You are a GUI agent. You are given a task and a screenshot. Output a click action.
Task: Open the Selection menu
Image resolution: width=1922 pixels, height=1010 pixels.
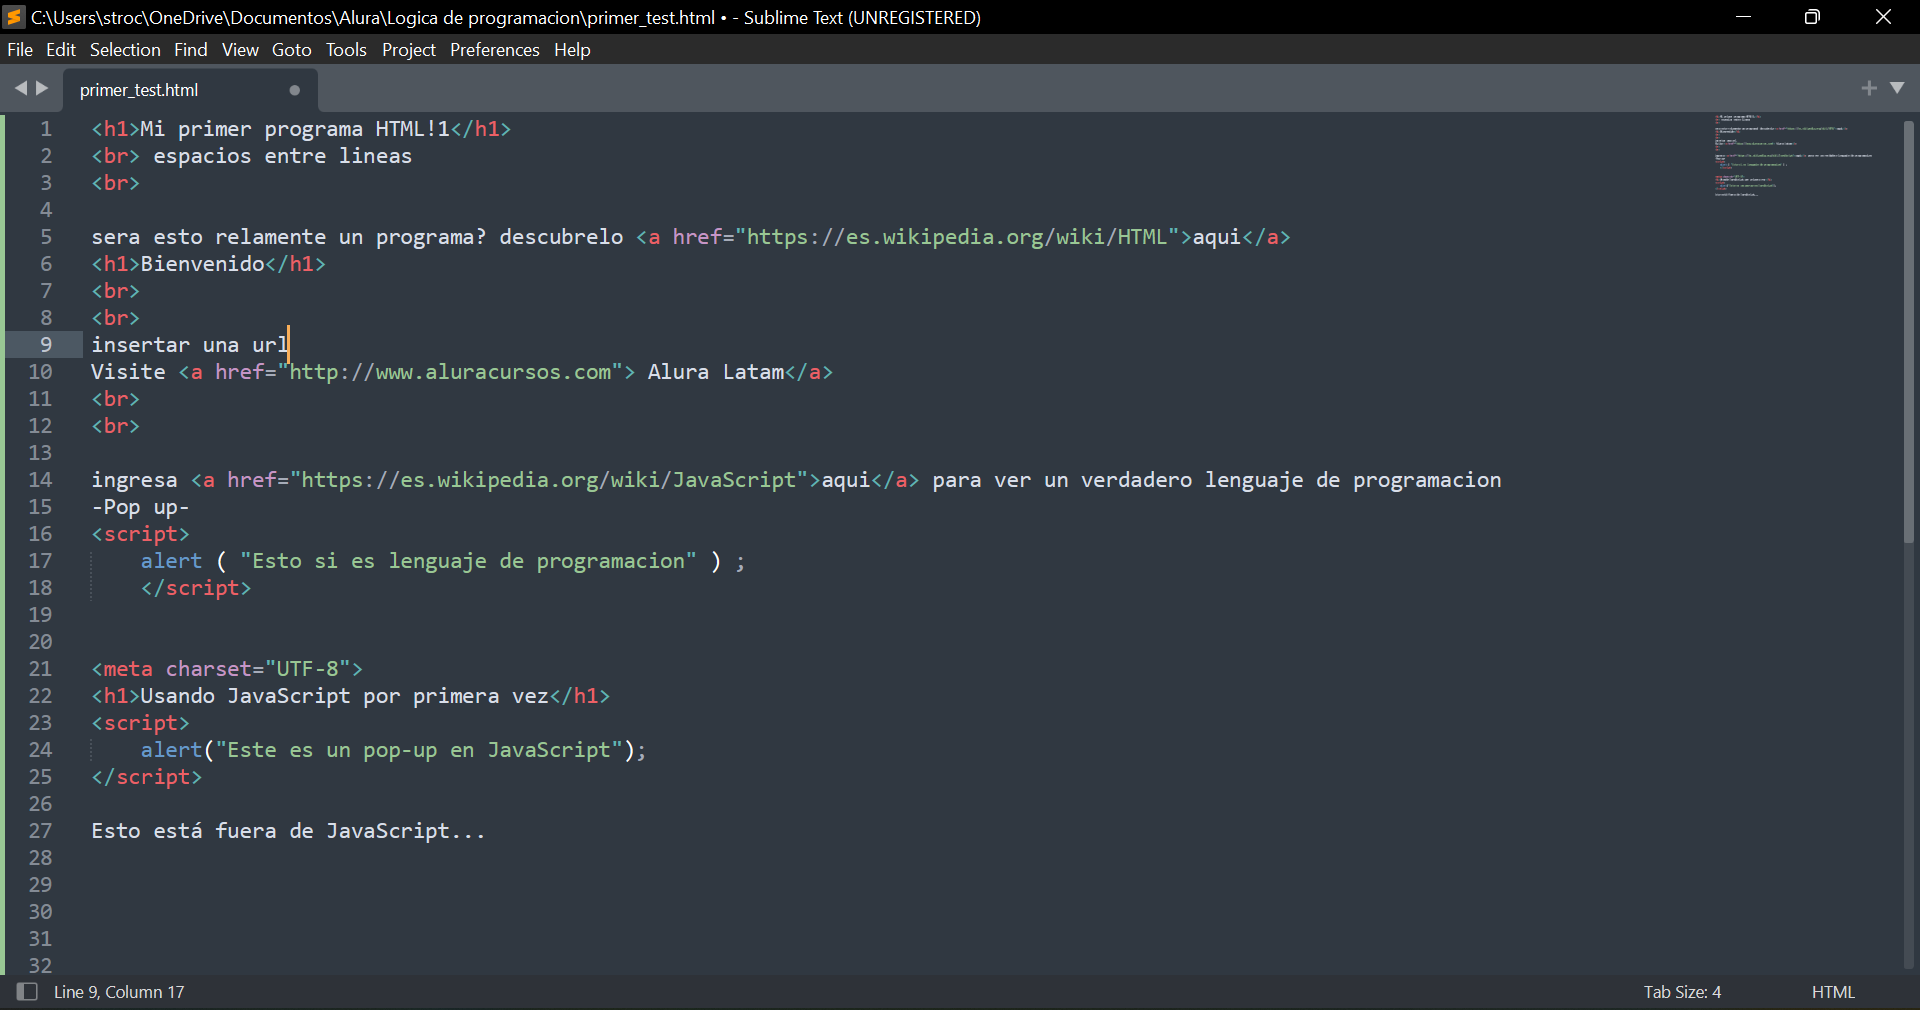125,50
